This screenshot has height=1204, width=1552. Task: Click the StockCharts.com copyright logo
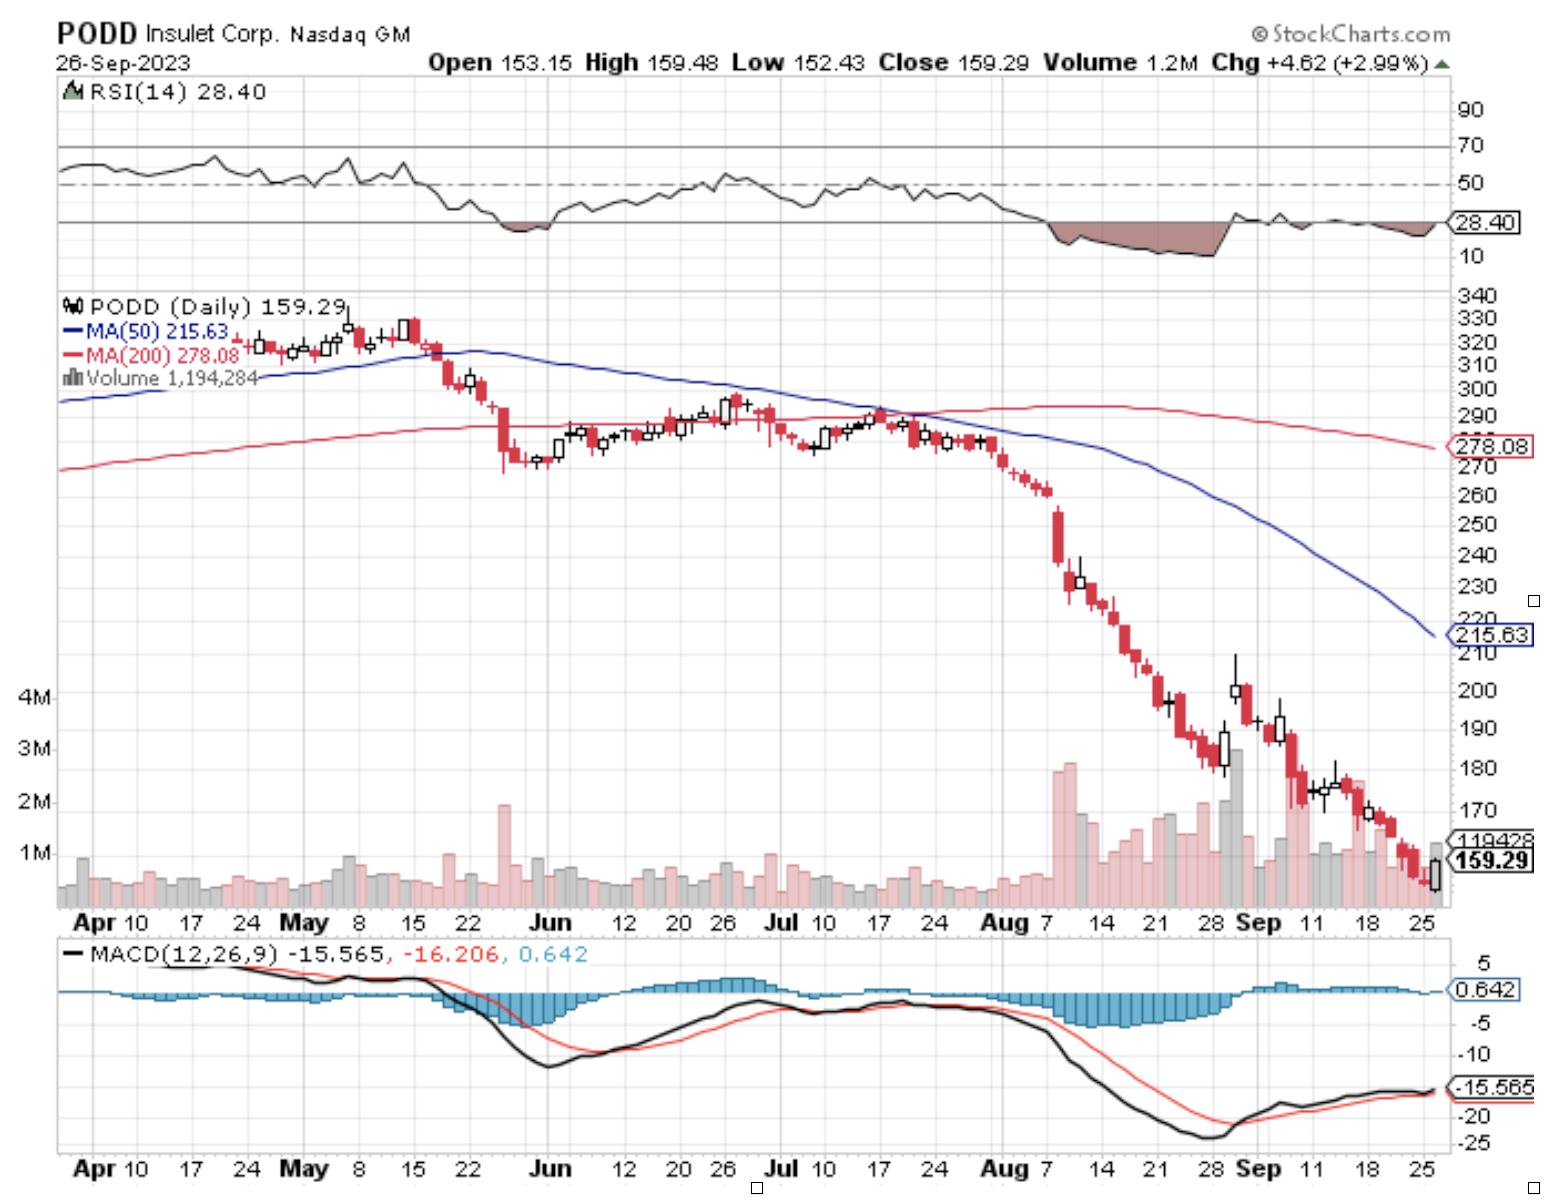[x=1350, y=34]
